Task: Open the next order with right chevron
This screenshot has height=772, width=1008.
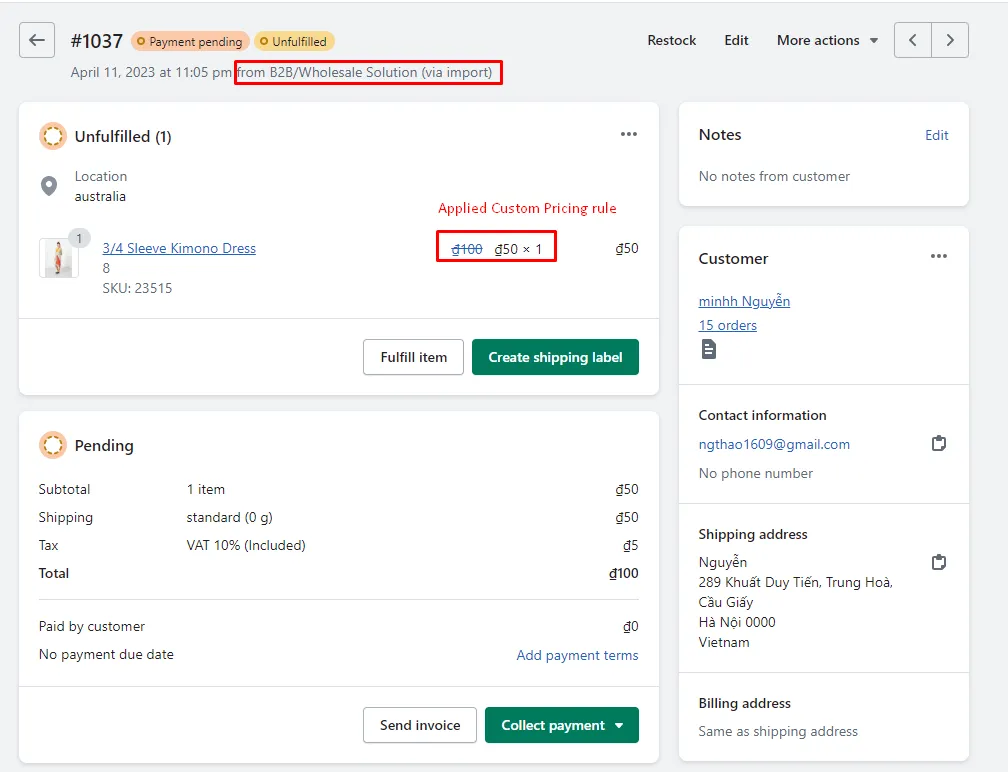Action: pos(950,40)
